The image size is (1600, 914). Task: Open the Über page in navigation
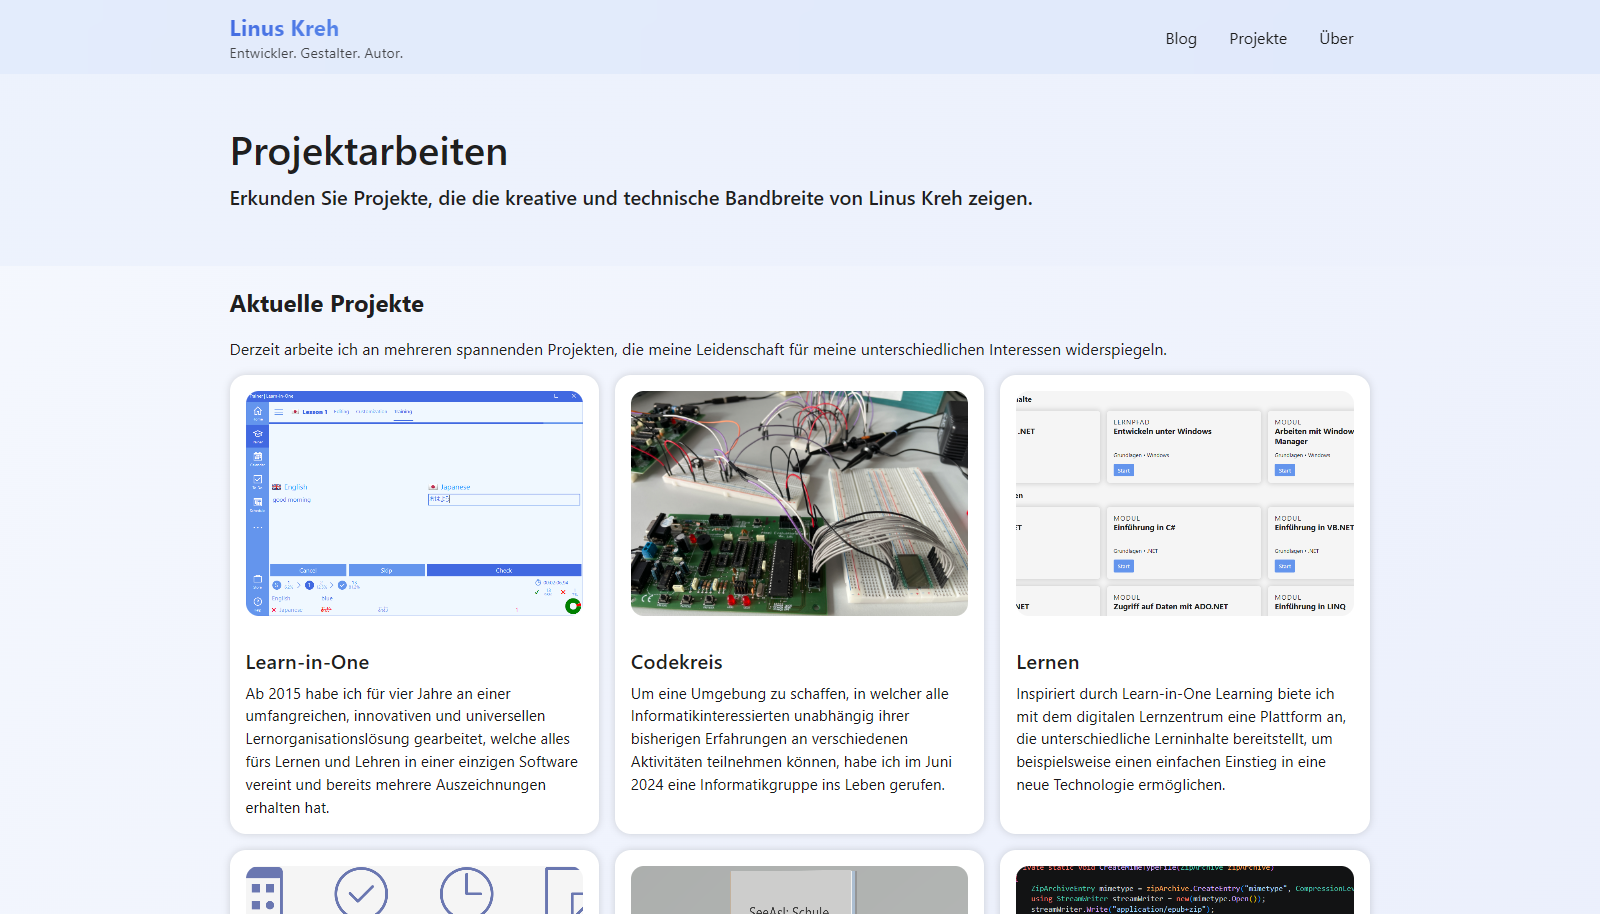(x=1336, y=38)
